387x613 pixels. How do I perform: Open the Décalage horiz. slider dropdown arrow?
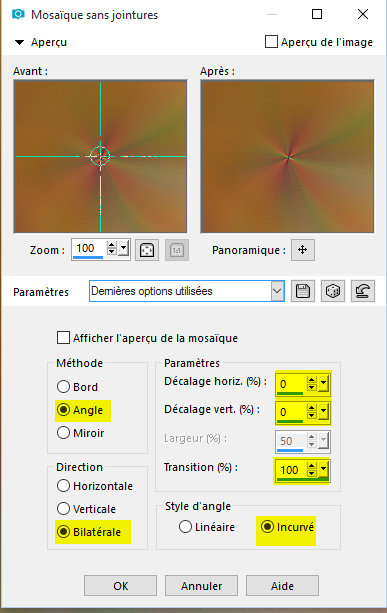tap(323, 382)
